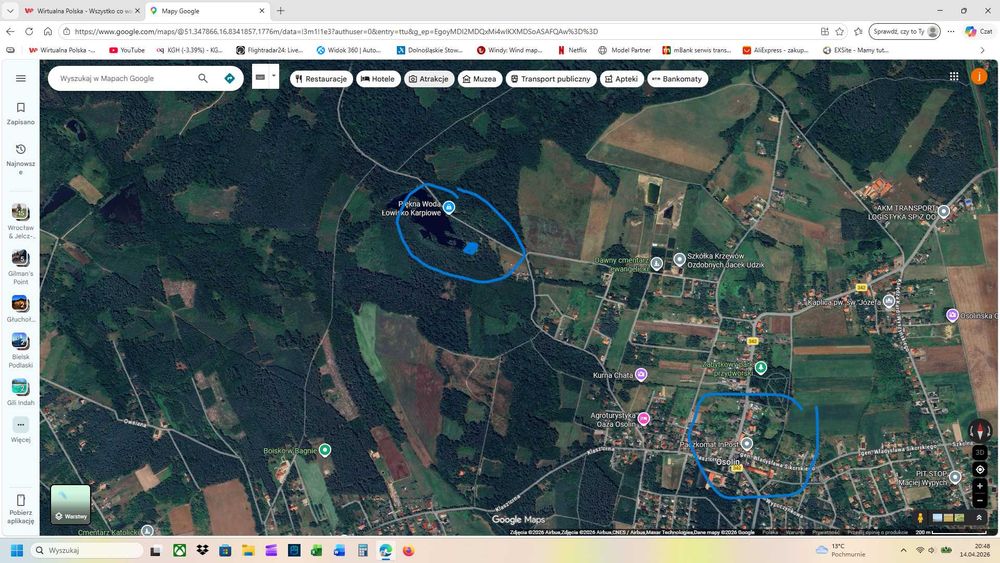The image size is (1000, 563).
Task: Filter map by Transport publiczny
Action: (550, 79)
